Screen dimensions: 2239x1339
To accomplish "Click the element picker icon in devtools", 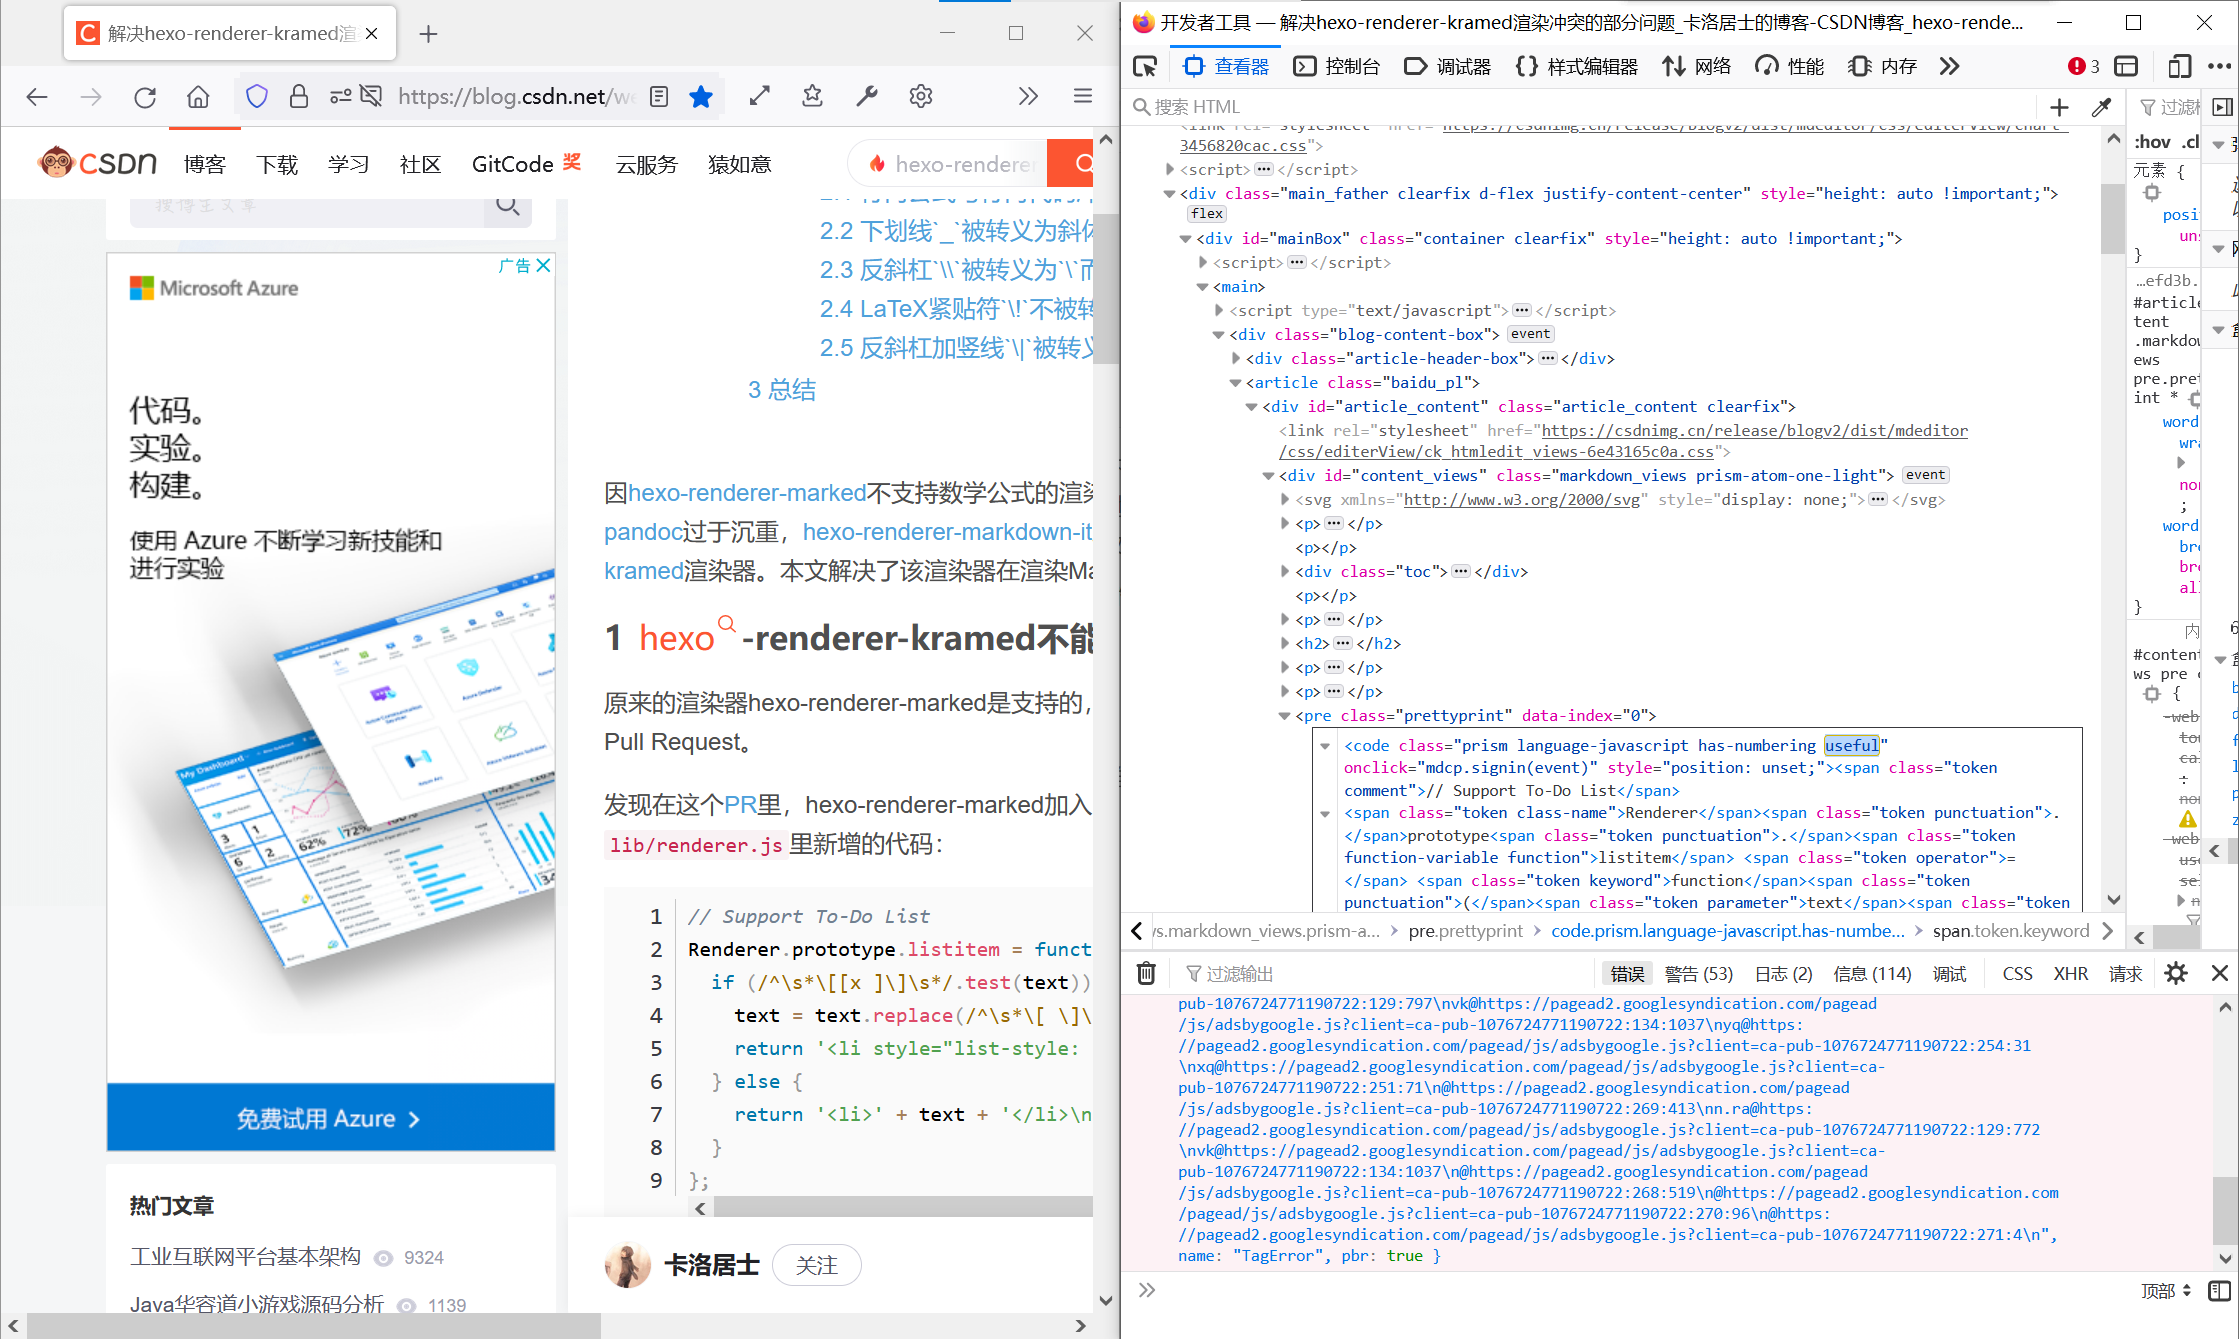I will point(1145,67).
